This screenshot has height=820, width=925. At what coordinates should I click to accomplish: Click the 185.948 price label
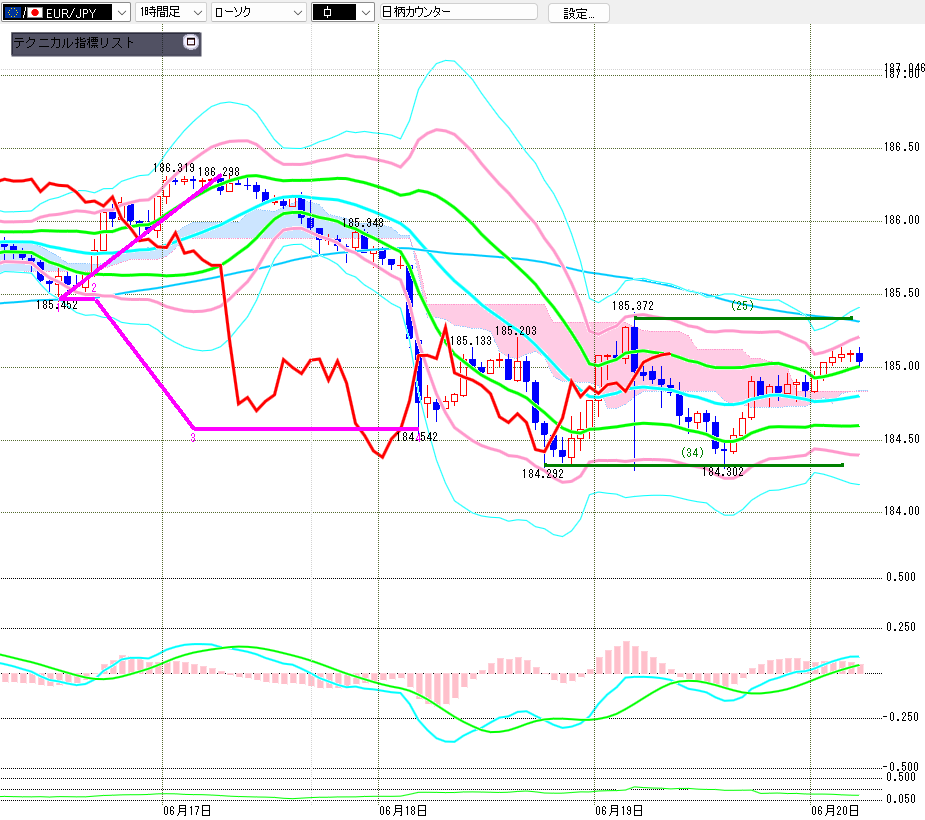click(x=363, y=222)
